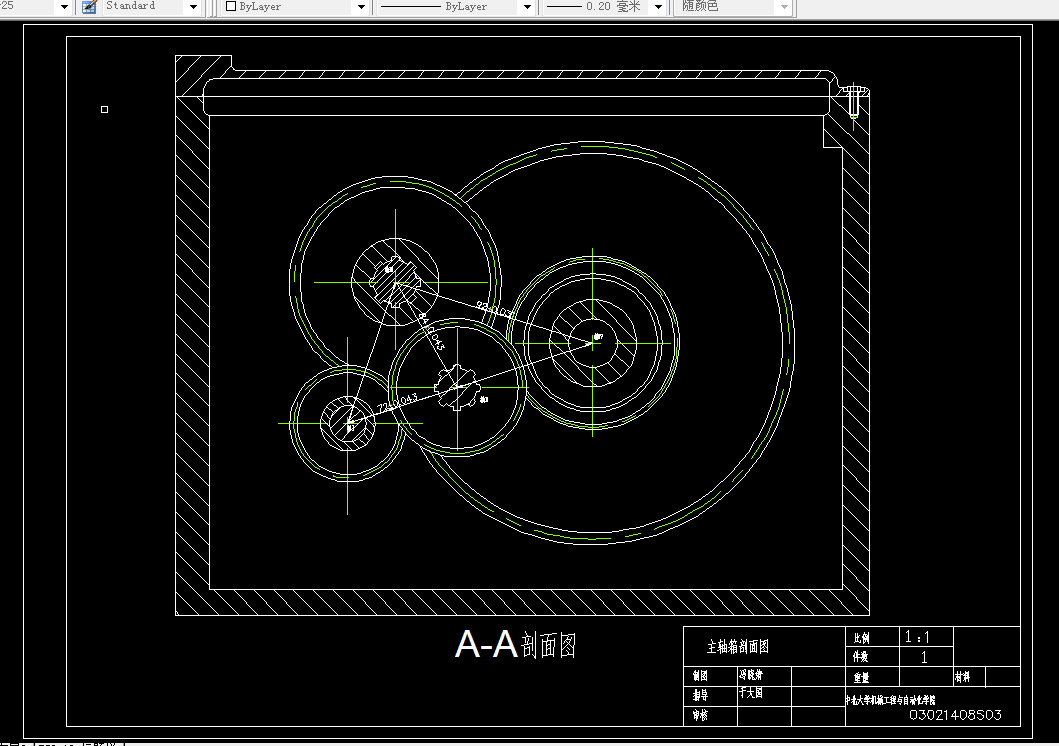Screen dimensions: 1059x746
Task: Select the hatched shaft of the lower-left gear
Action: point(348,424)
